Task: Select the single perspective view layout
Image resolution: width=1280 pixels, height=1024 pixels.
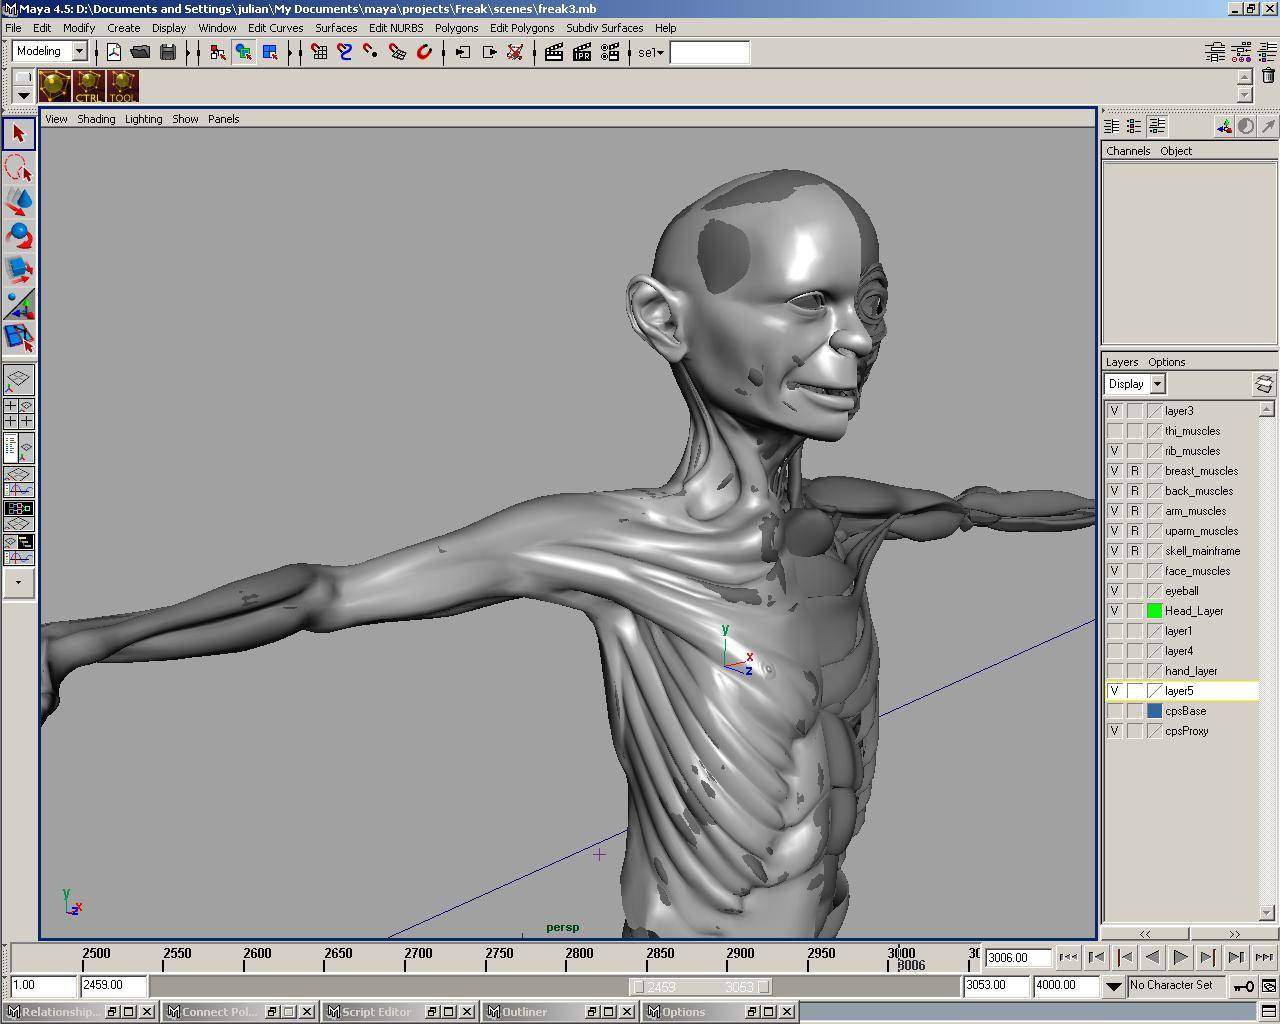Action: coord(19,380)
